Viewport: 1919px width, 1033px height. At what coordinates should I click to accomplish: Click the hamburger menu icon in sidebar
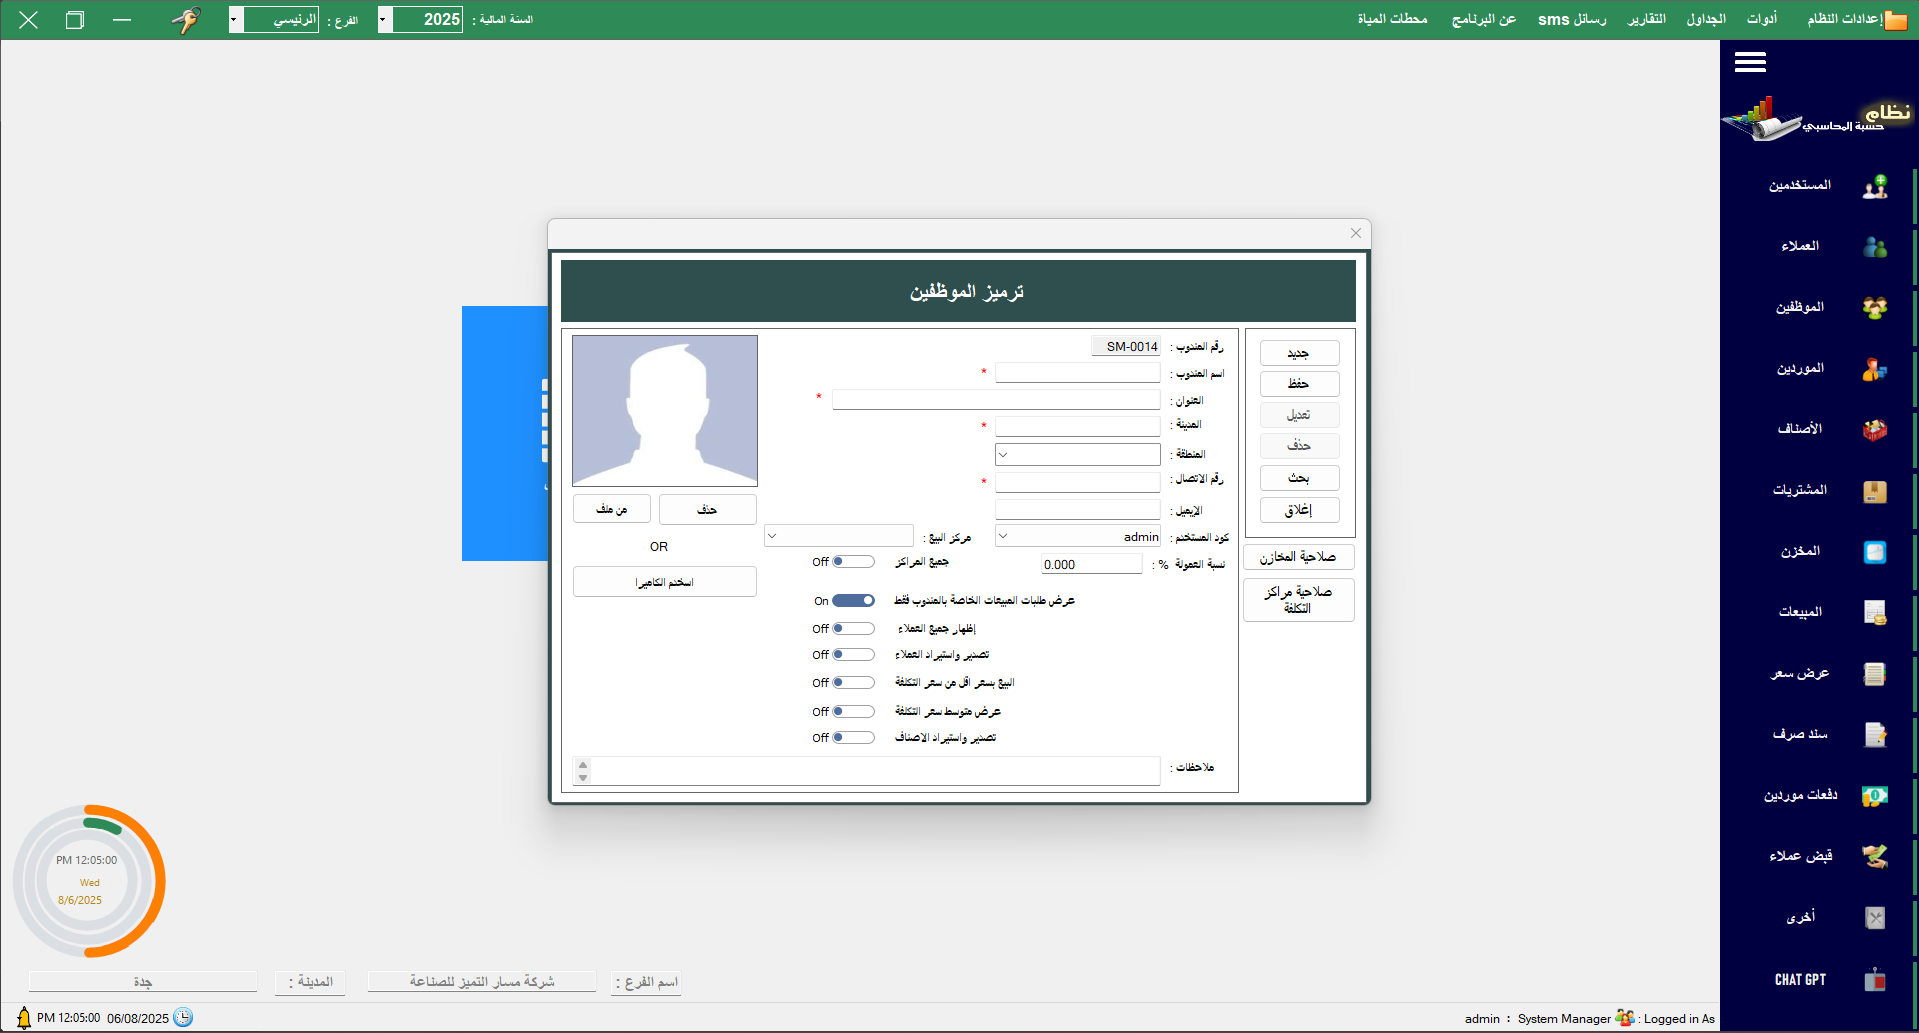click(x=1750, y=62)
